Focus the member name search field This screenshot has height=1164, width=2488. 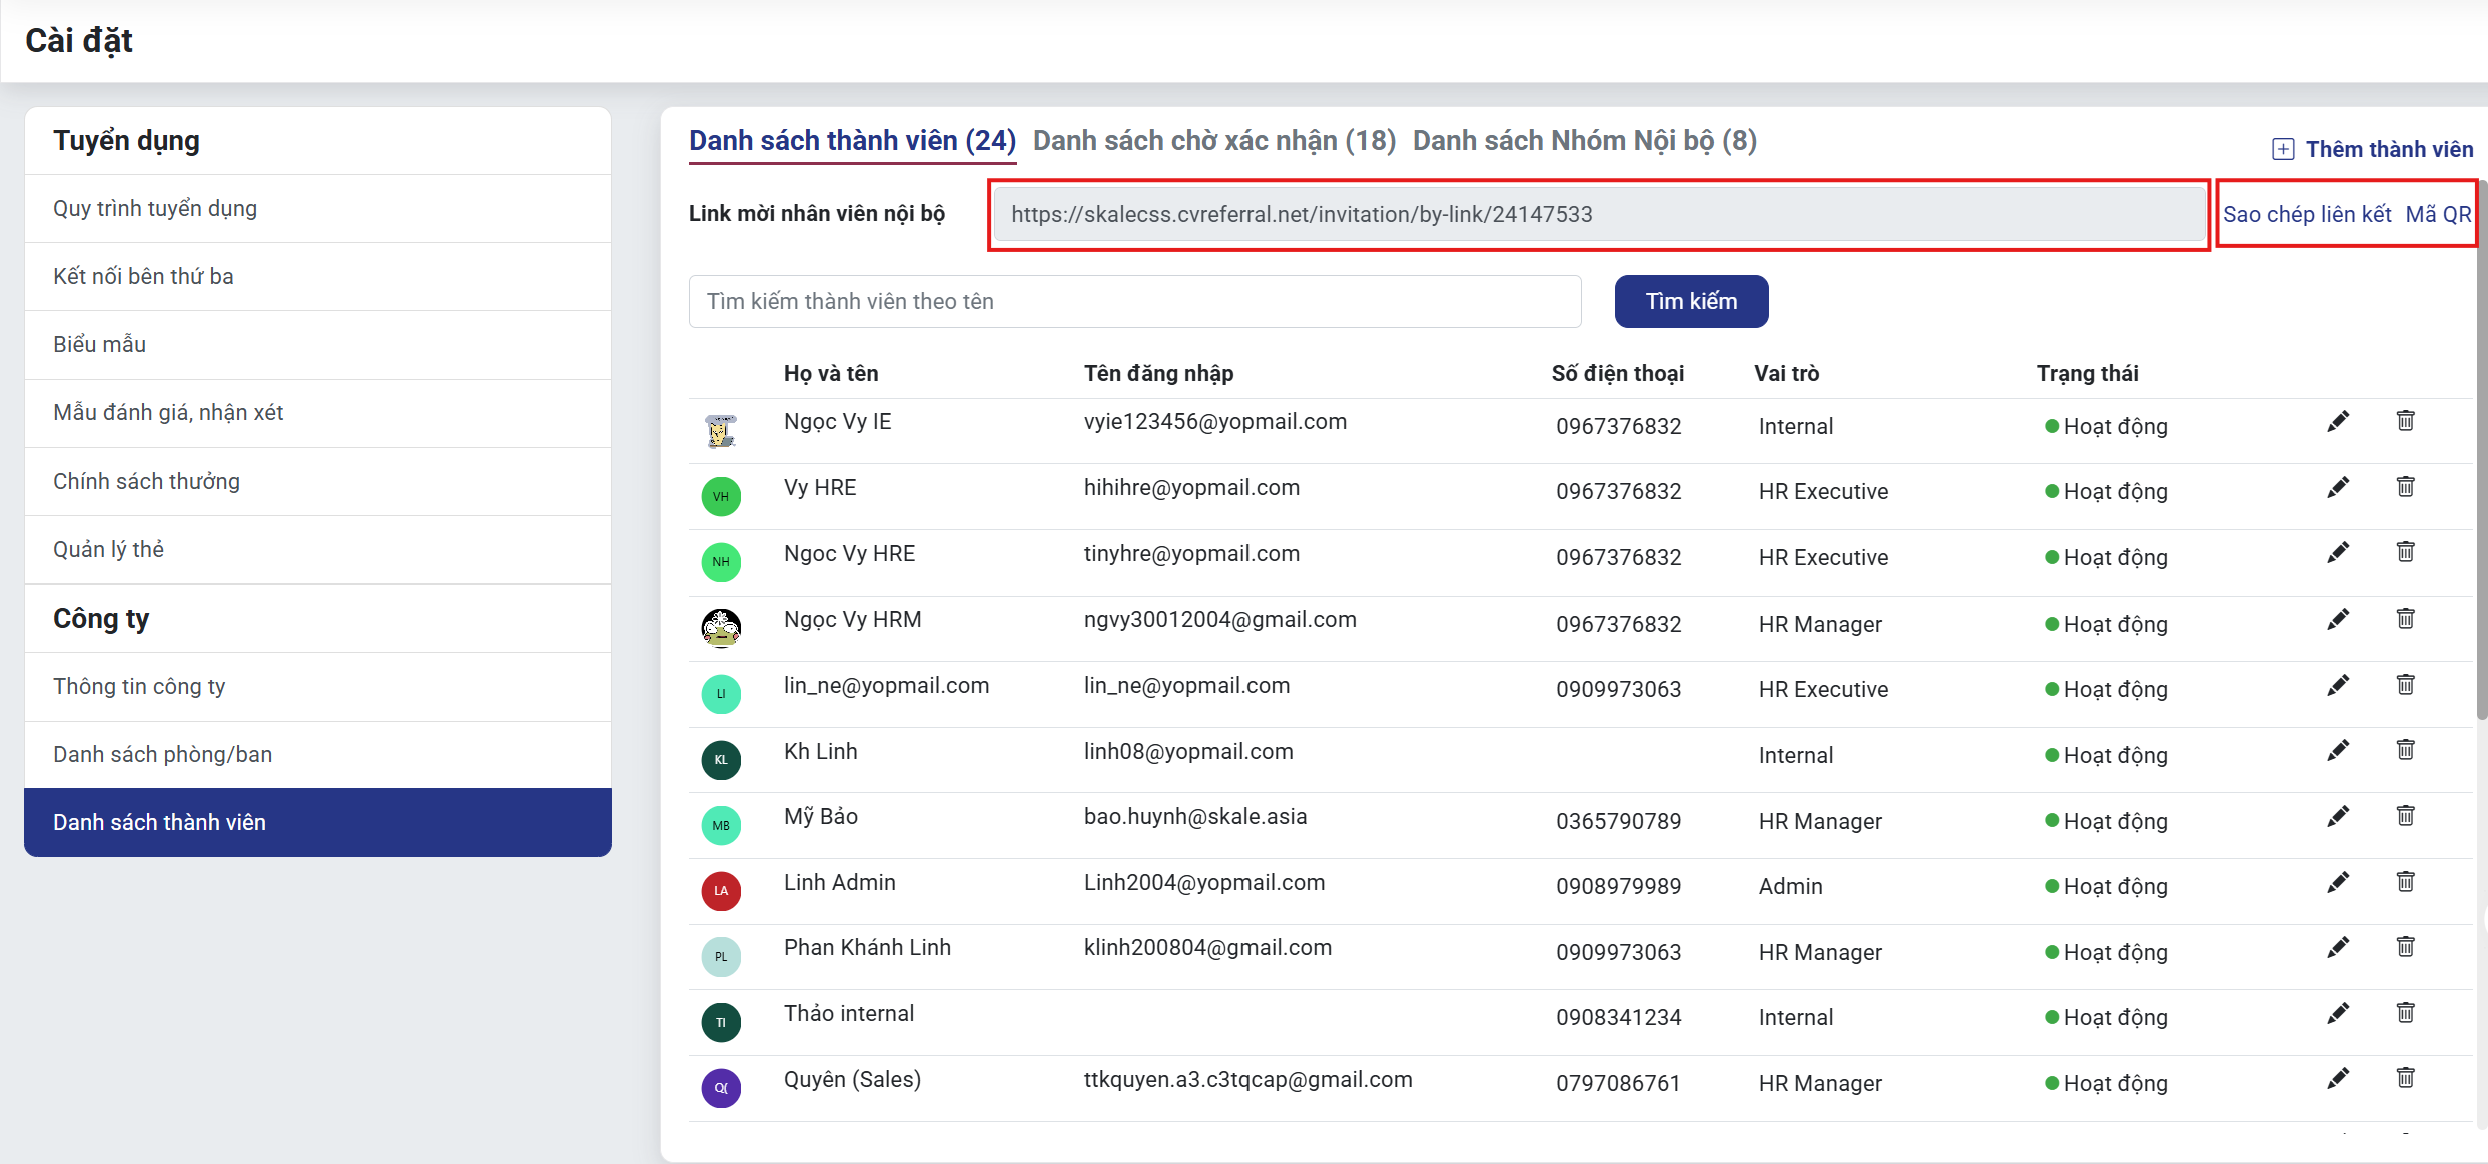1134,302
